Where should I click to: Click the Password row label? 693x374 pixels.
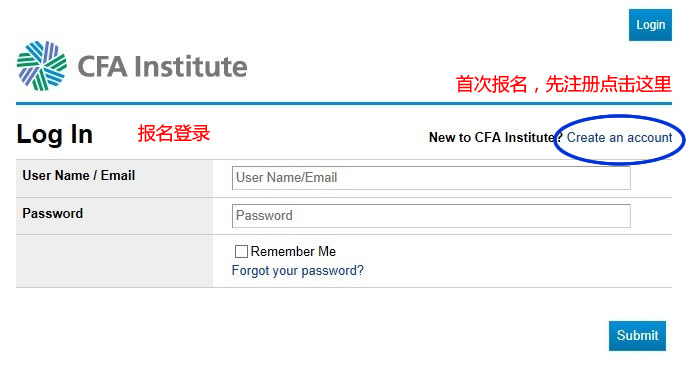tap(53, 214)
